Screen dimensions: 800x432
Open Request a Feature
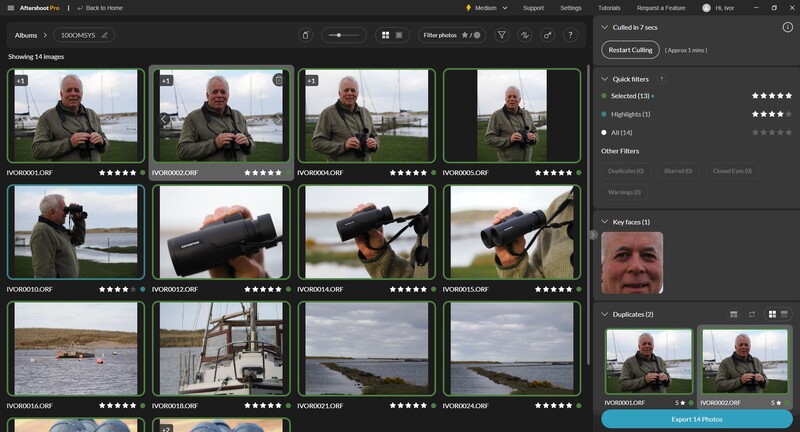pyautogui.click(x=661, y=8)
